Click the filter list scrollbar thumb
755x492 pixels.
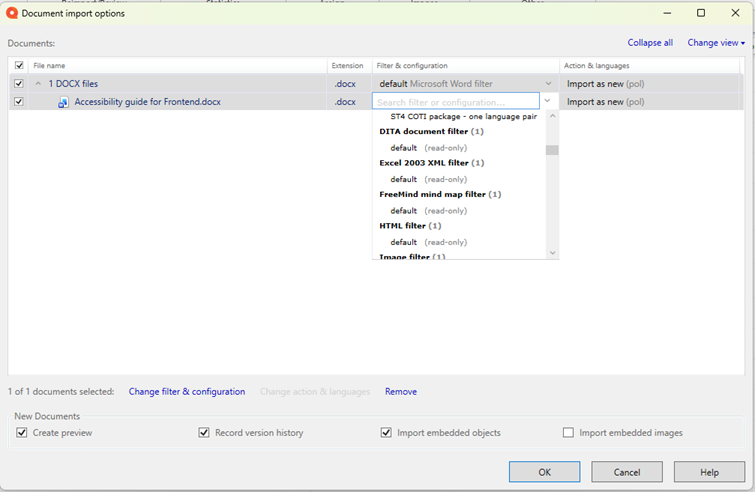(552, 150)
